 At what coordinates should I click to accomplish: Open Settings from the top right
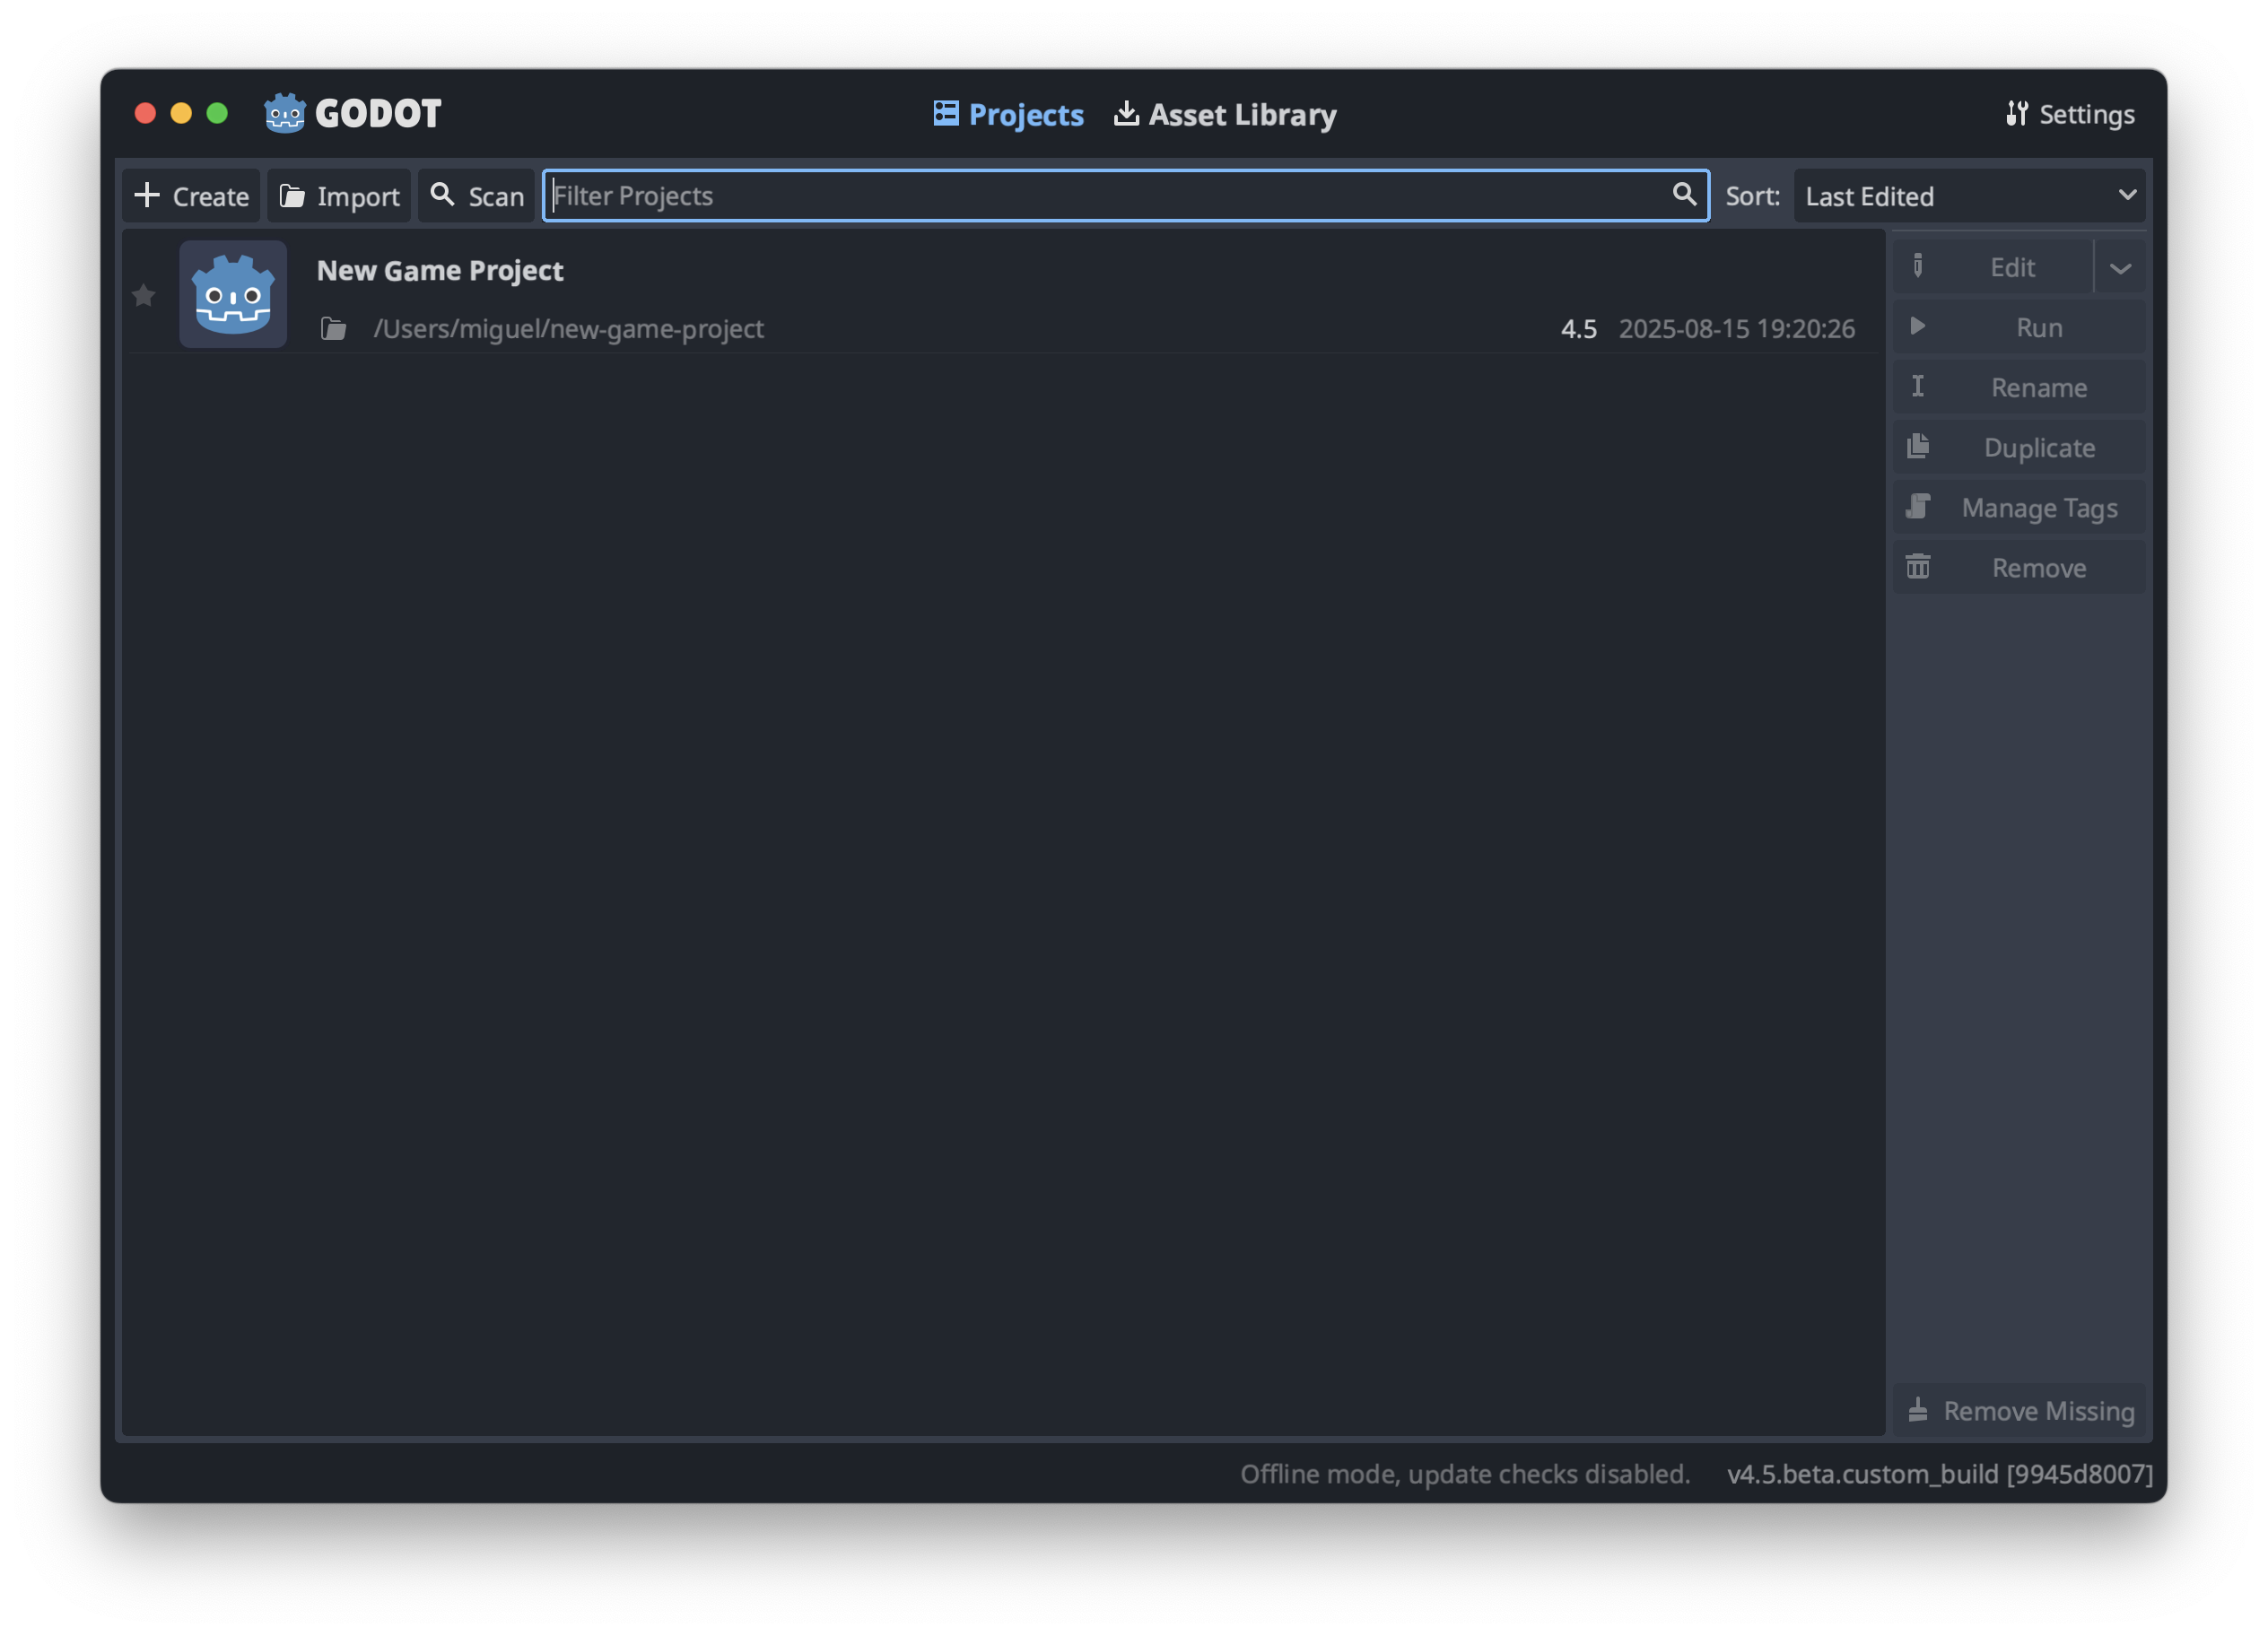coord(2069,114)
